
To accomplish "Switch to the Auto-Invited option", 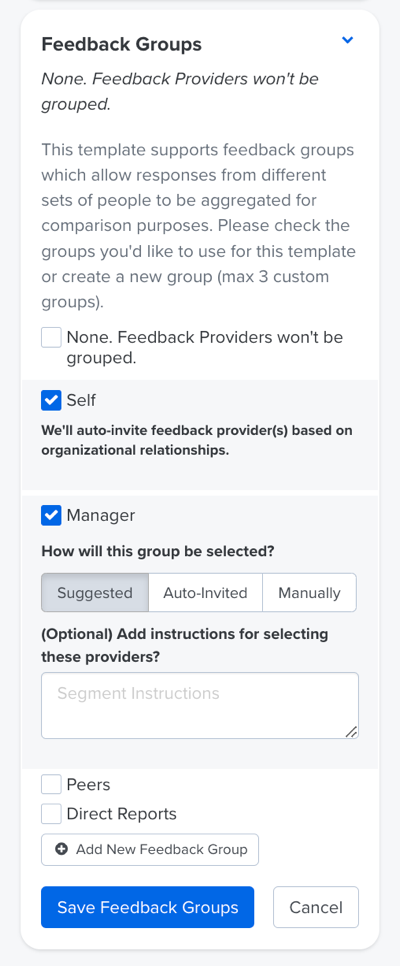I will (205, 593).
